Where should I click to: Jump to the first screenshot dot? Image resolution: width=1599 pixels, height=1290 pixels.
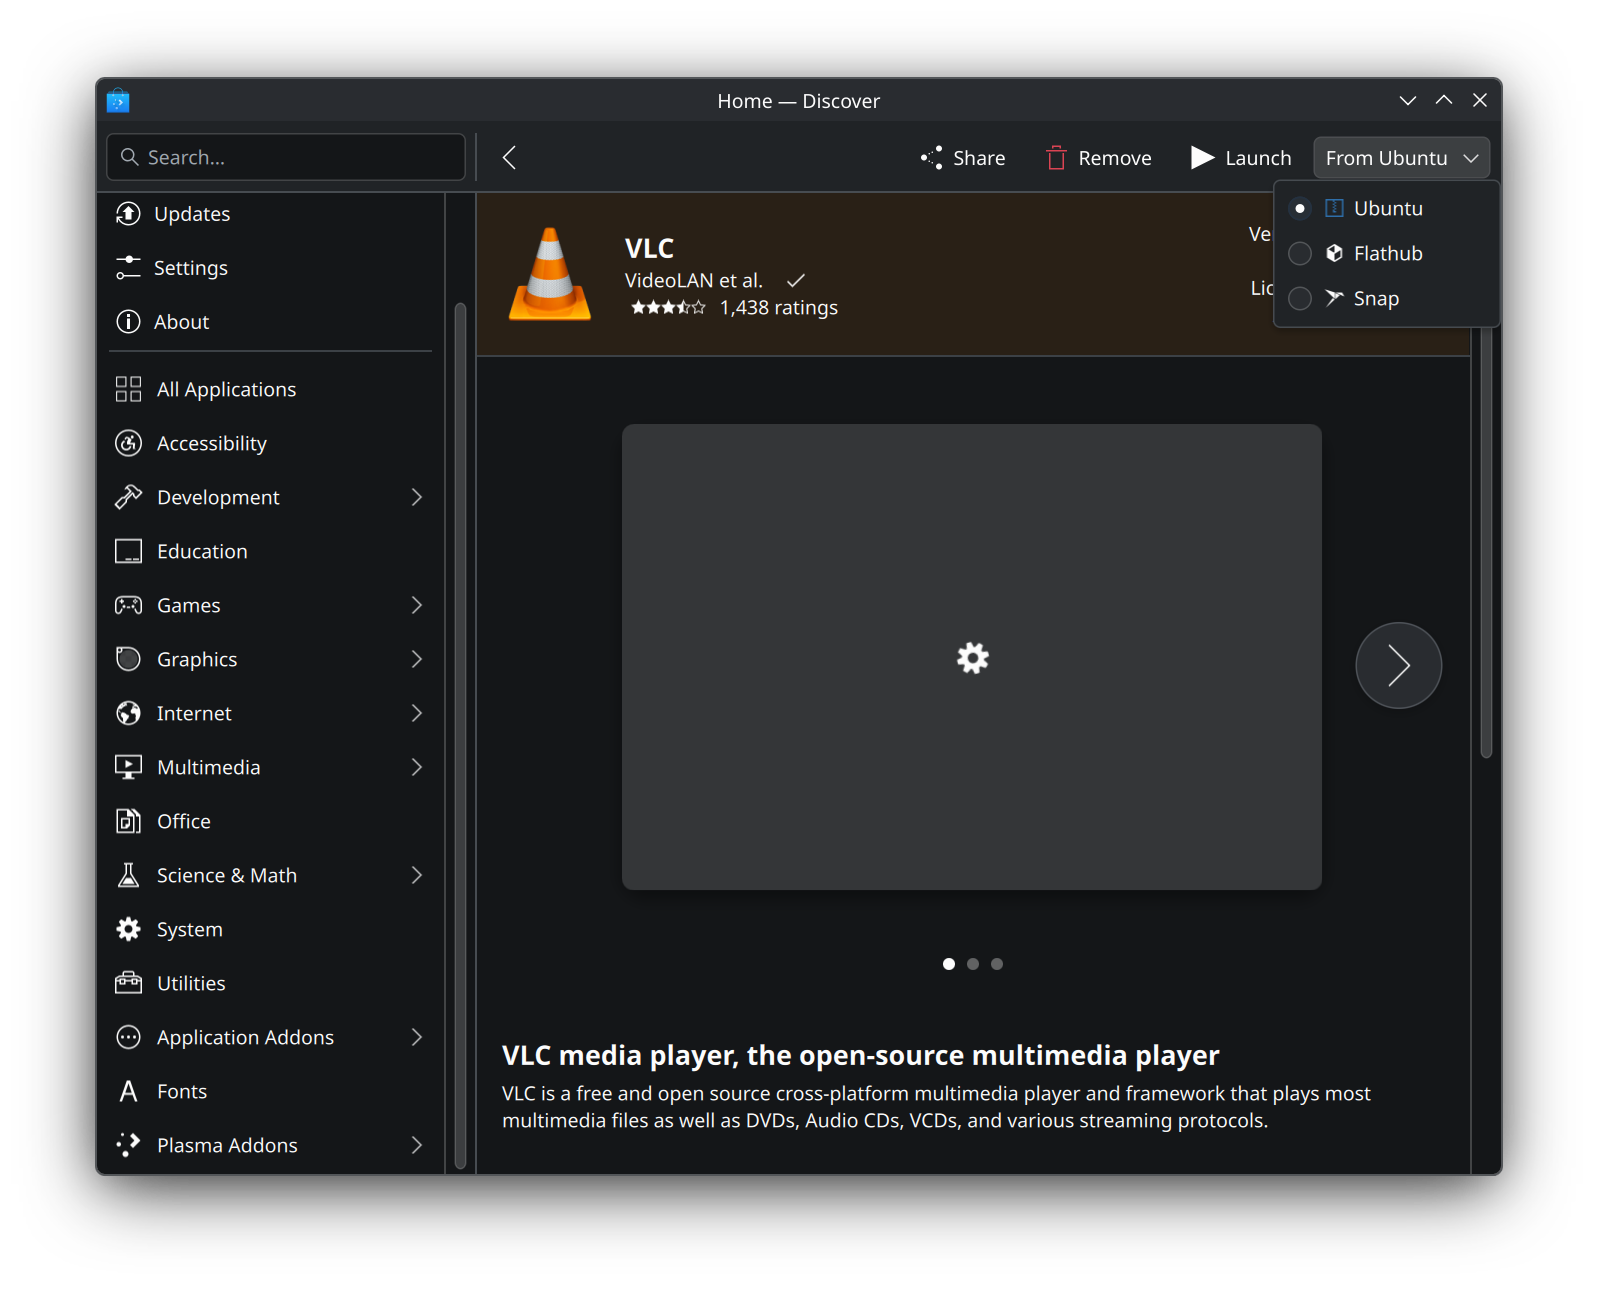click(x=948, y=964)
